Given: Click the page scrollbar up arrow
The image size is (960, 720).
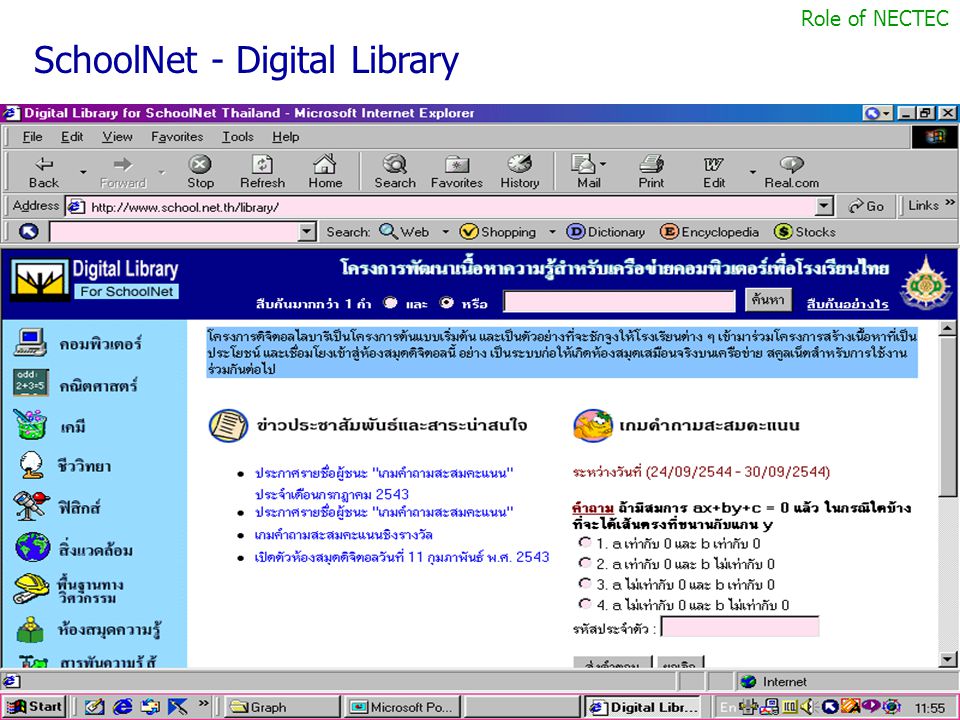Looking at the screenshot, I should tap(947, 328).
